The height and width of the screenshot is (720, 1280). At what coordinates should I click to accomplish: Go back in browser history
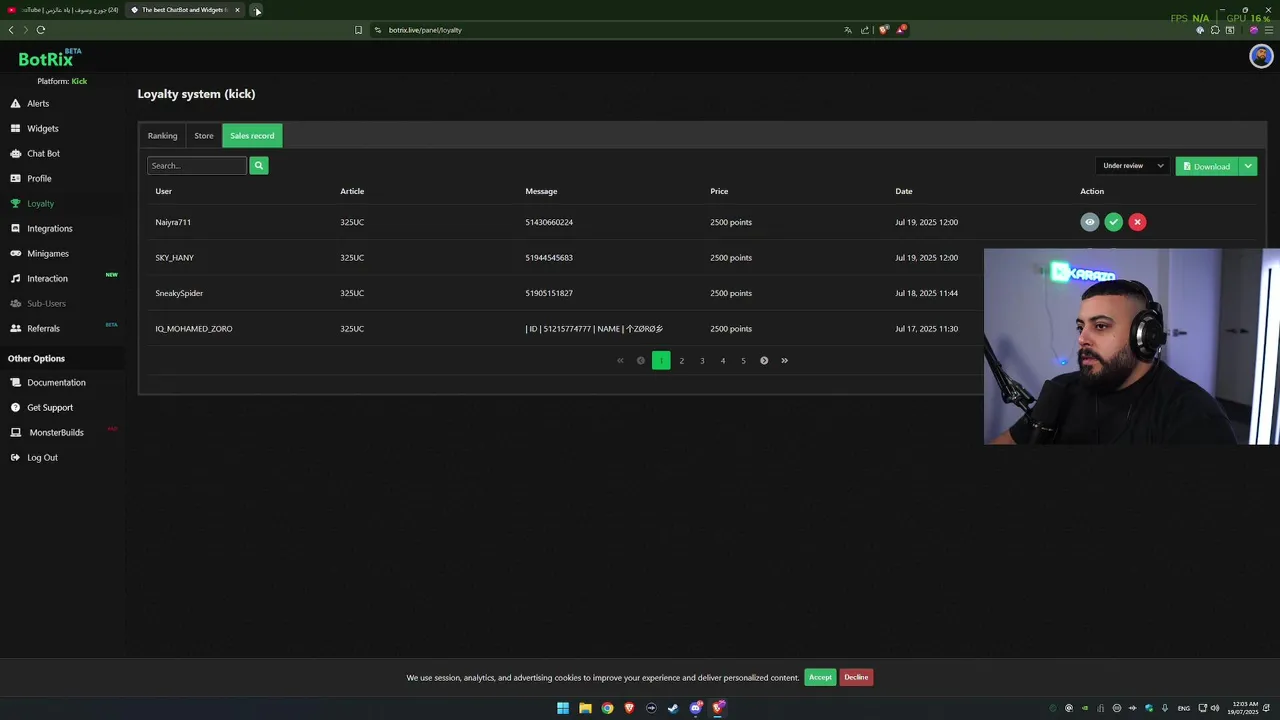click(11, 30)
